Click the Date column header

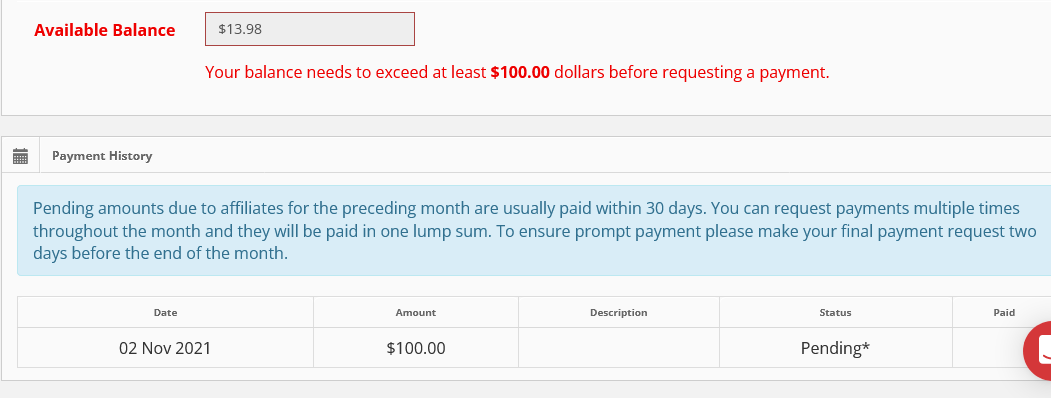tap(166, 312)
